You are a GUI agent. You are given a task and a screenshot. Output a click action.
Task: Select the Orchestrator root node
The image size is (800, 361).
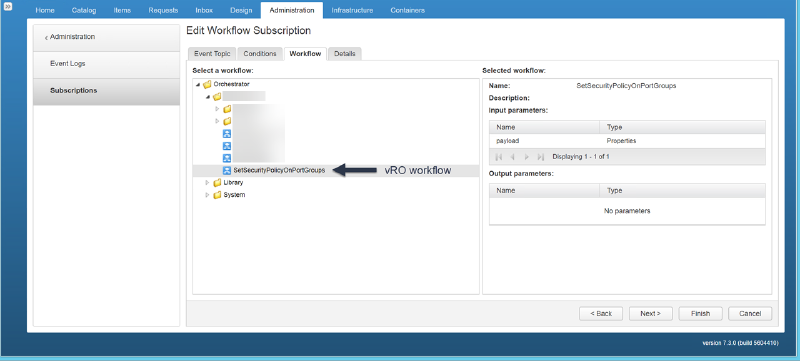coord(232,84)
